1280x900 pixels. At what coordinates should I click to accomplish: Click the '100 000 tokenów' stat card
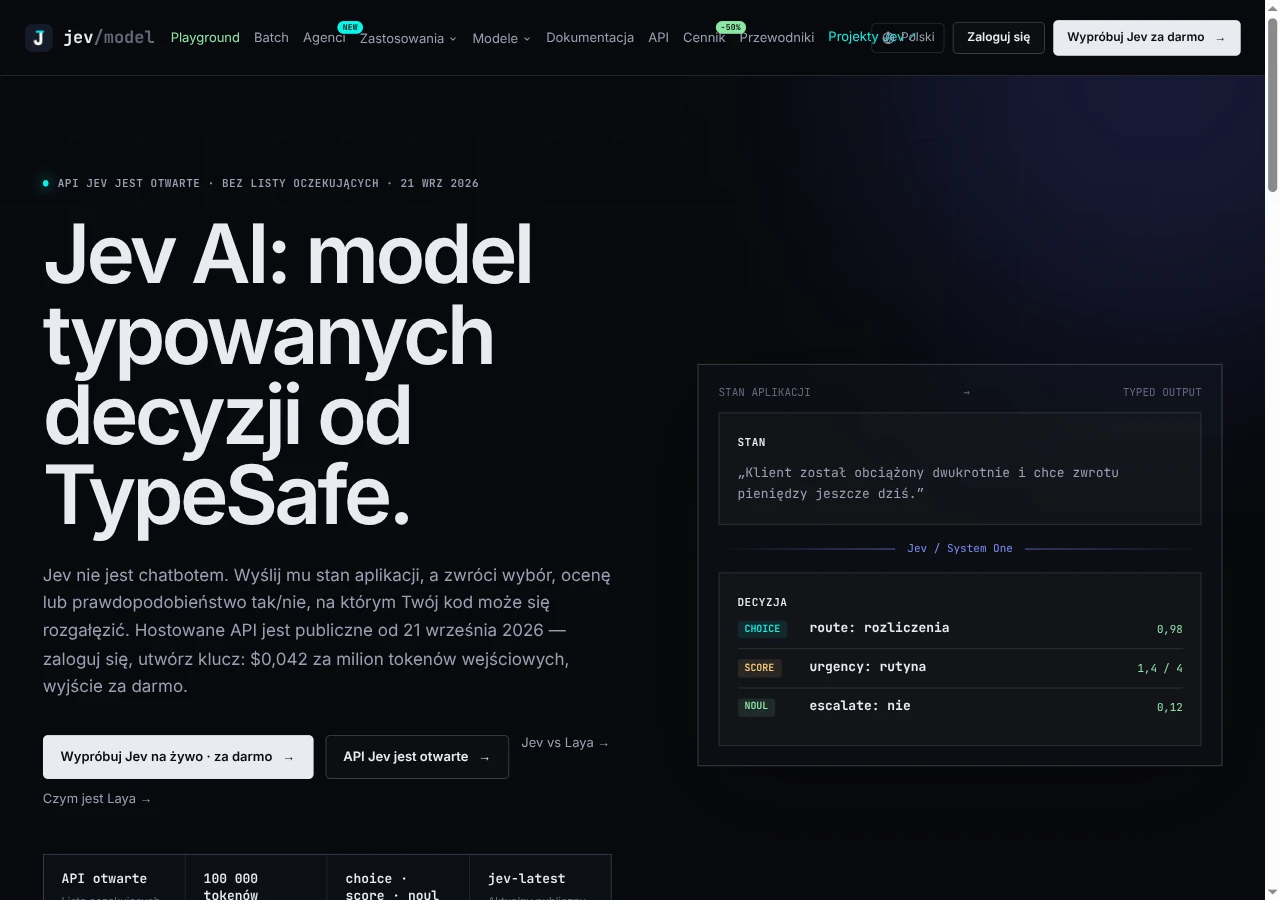[x=256, y=878]
